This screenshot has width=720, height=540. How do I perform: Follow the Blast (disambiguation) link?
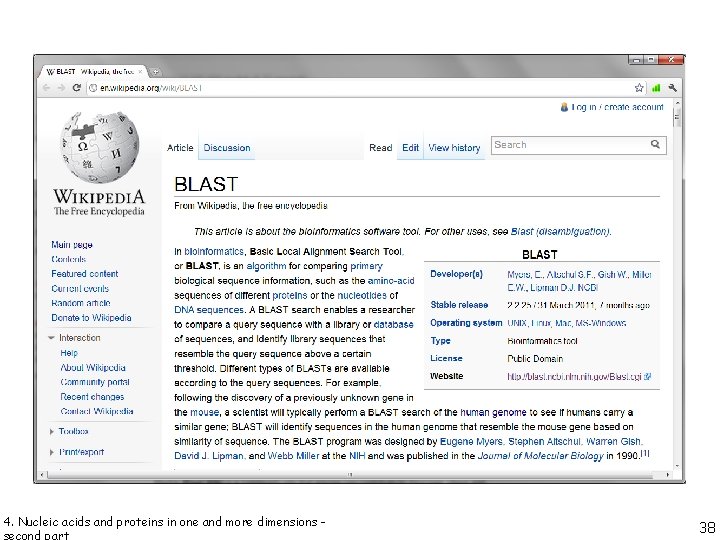tap(560, 231)
